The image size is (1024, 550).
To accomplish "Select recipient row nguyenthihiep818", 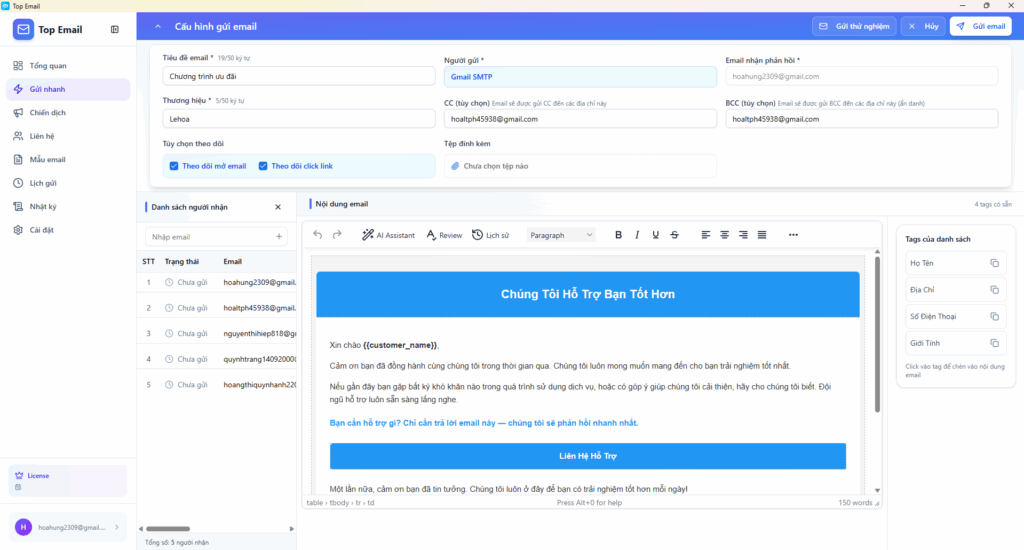I will click(217, 333).
